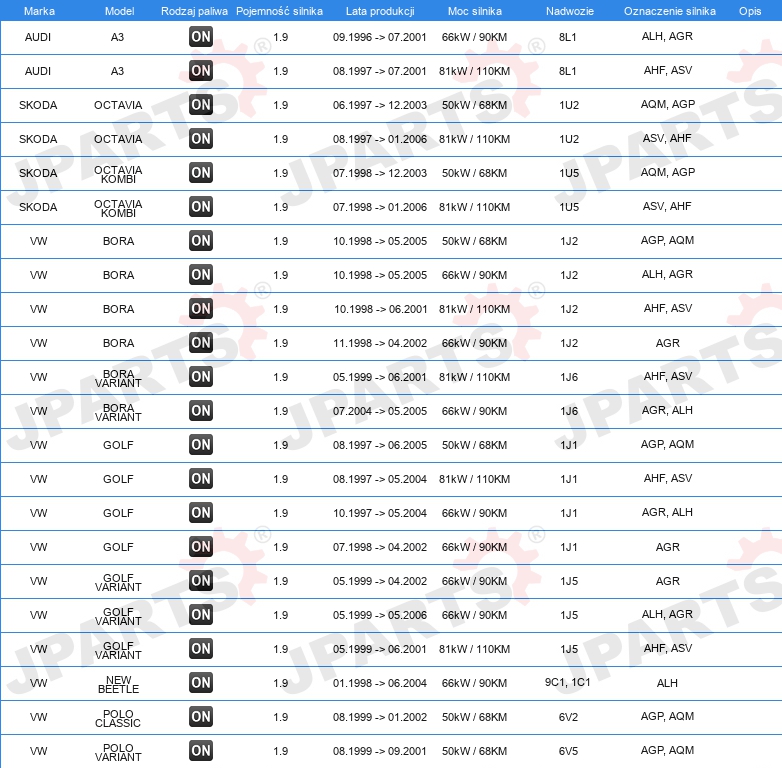The image size is (782, 768).
Task: Click ON icon in VW Golf 10.1997 row
Action: (x=201, y=512)
